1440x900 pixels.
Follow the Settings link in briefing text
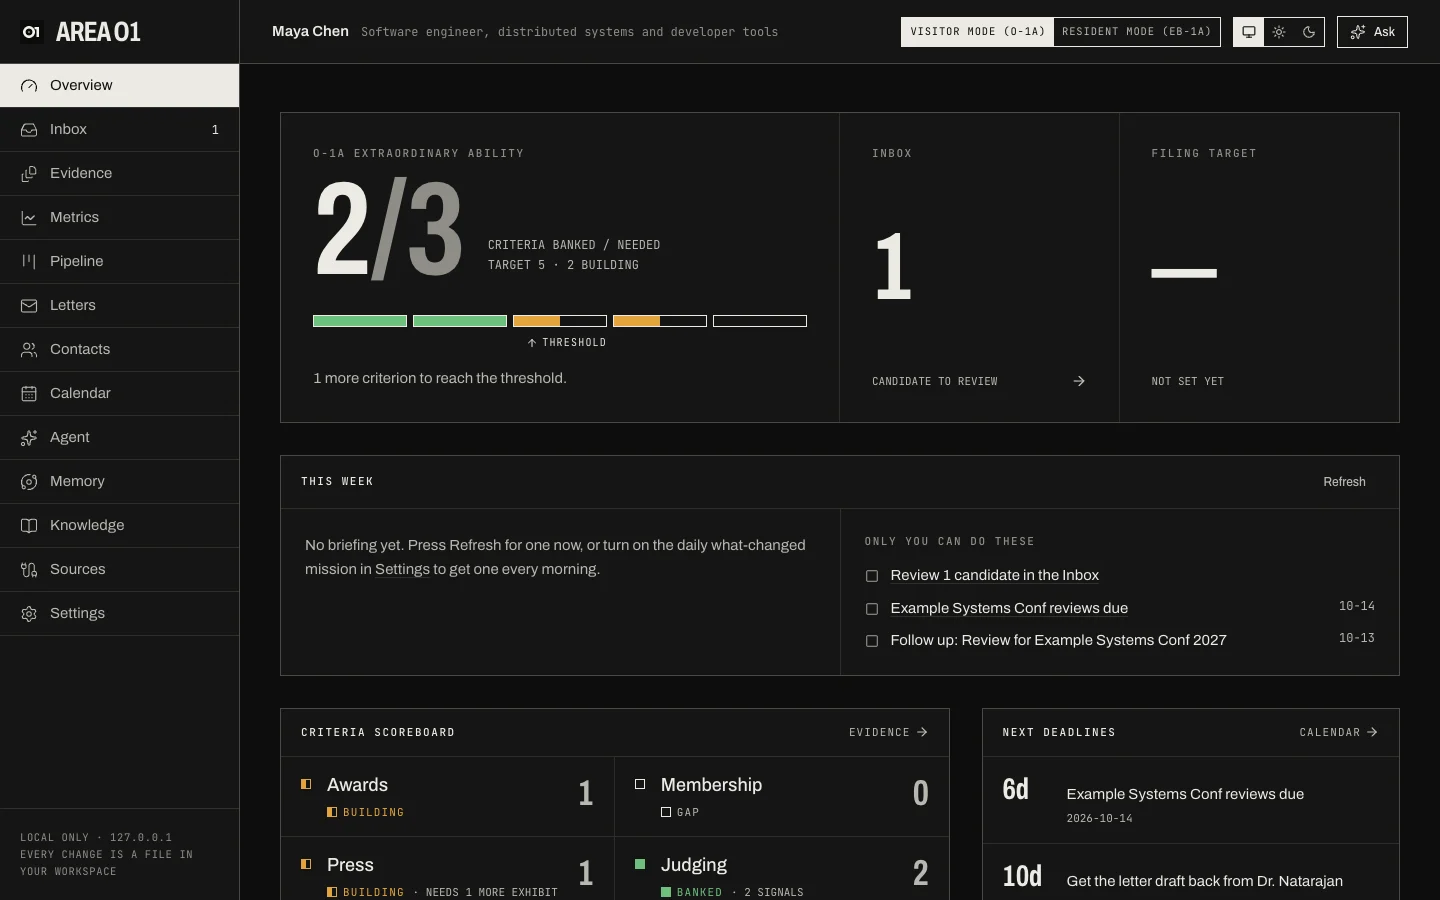tap(402, 570)
